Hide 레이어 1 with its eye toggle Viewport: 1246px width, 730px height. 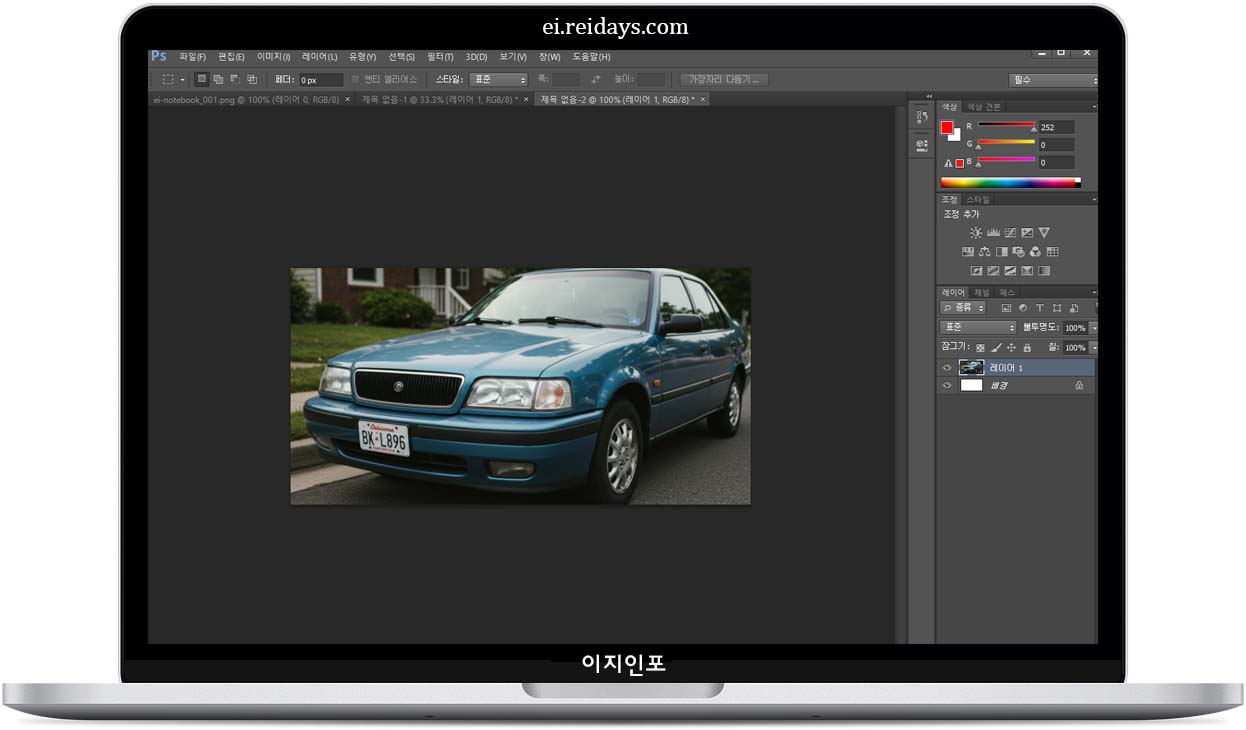coord(947,368)
